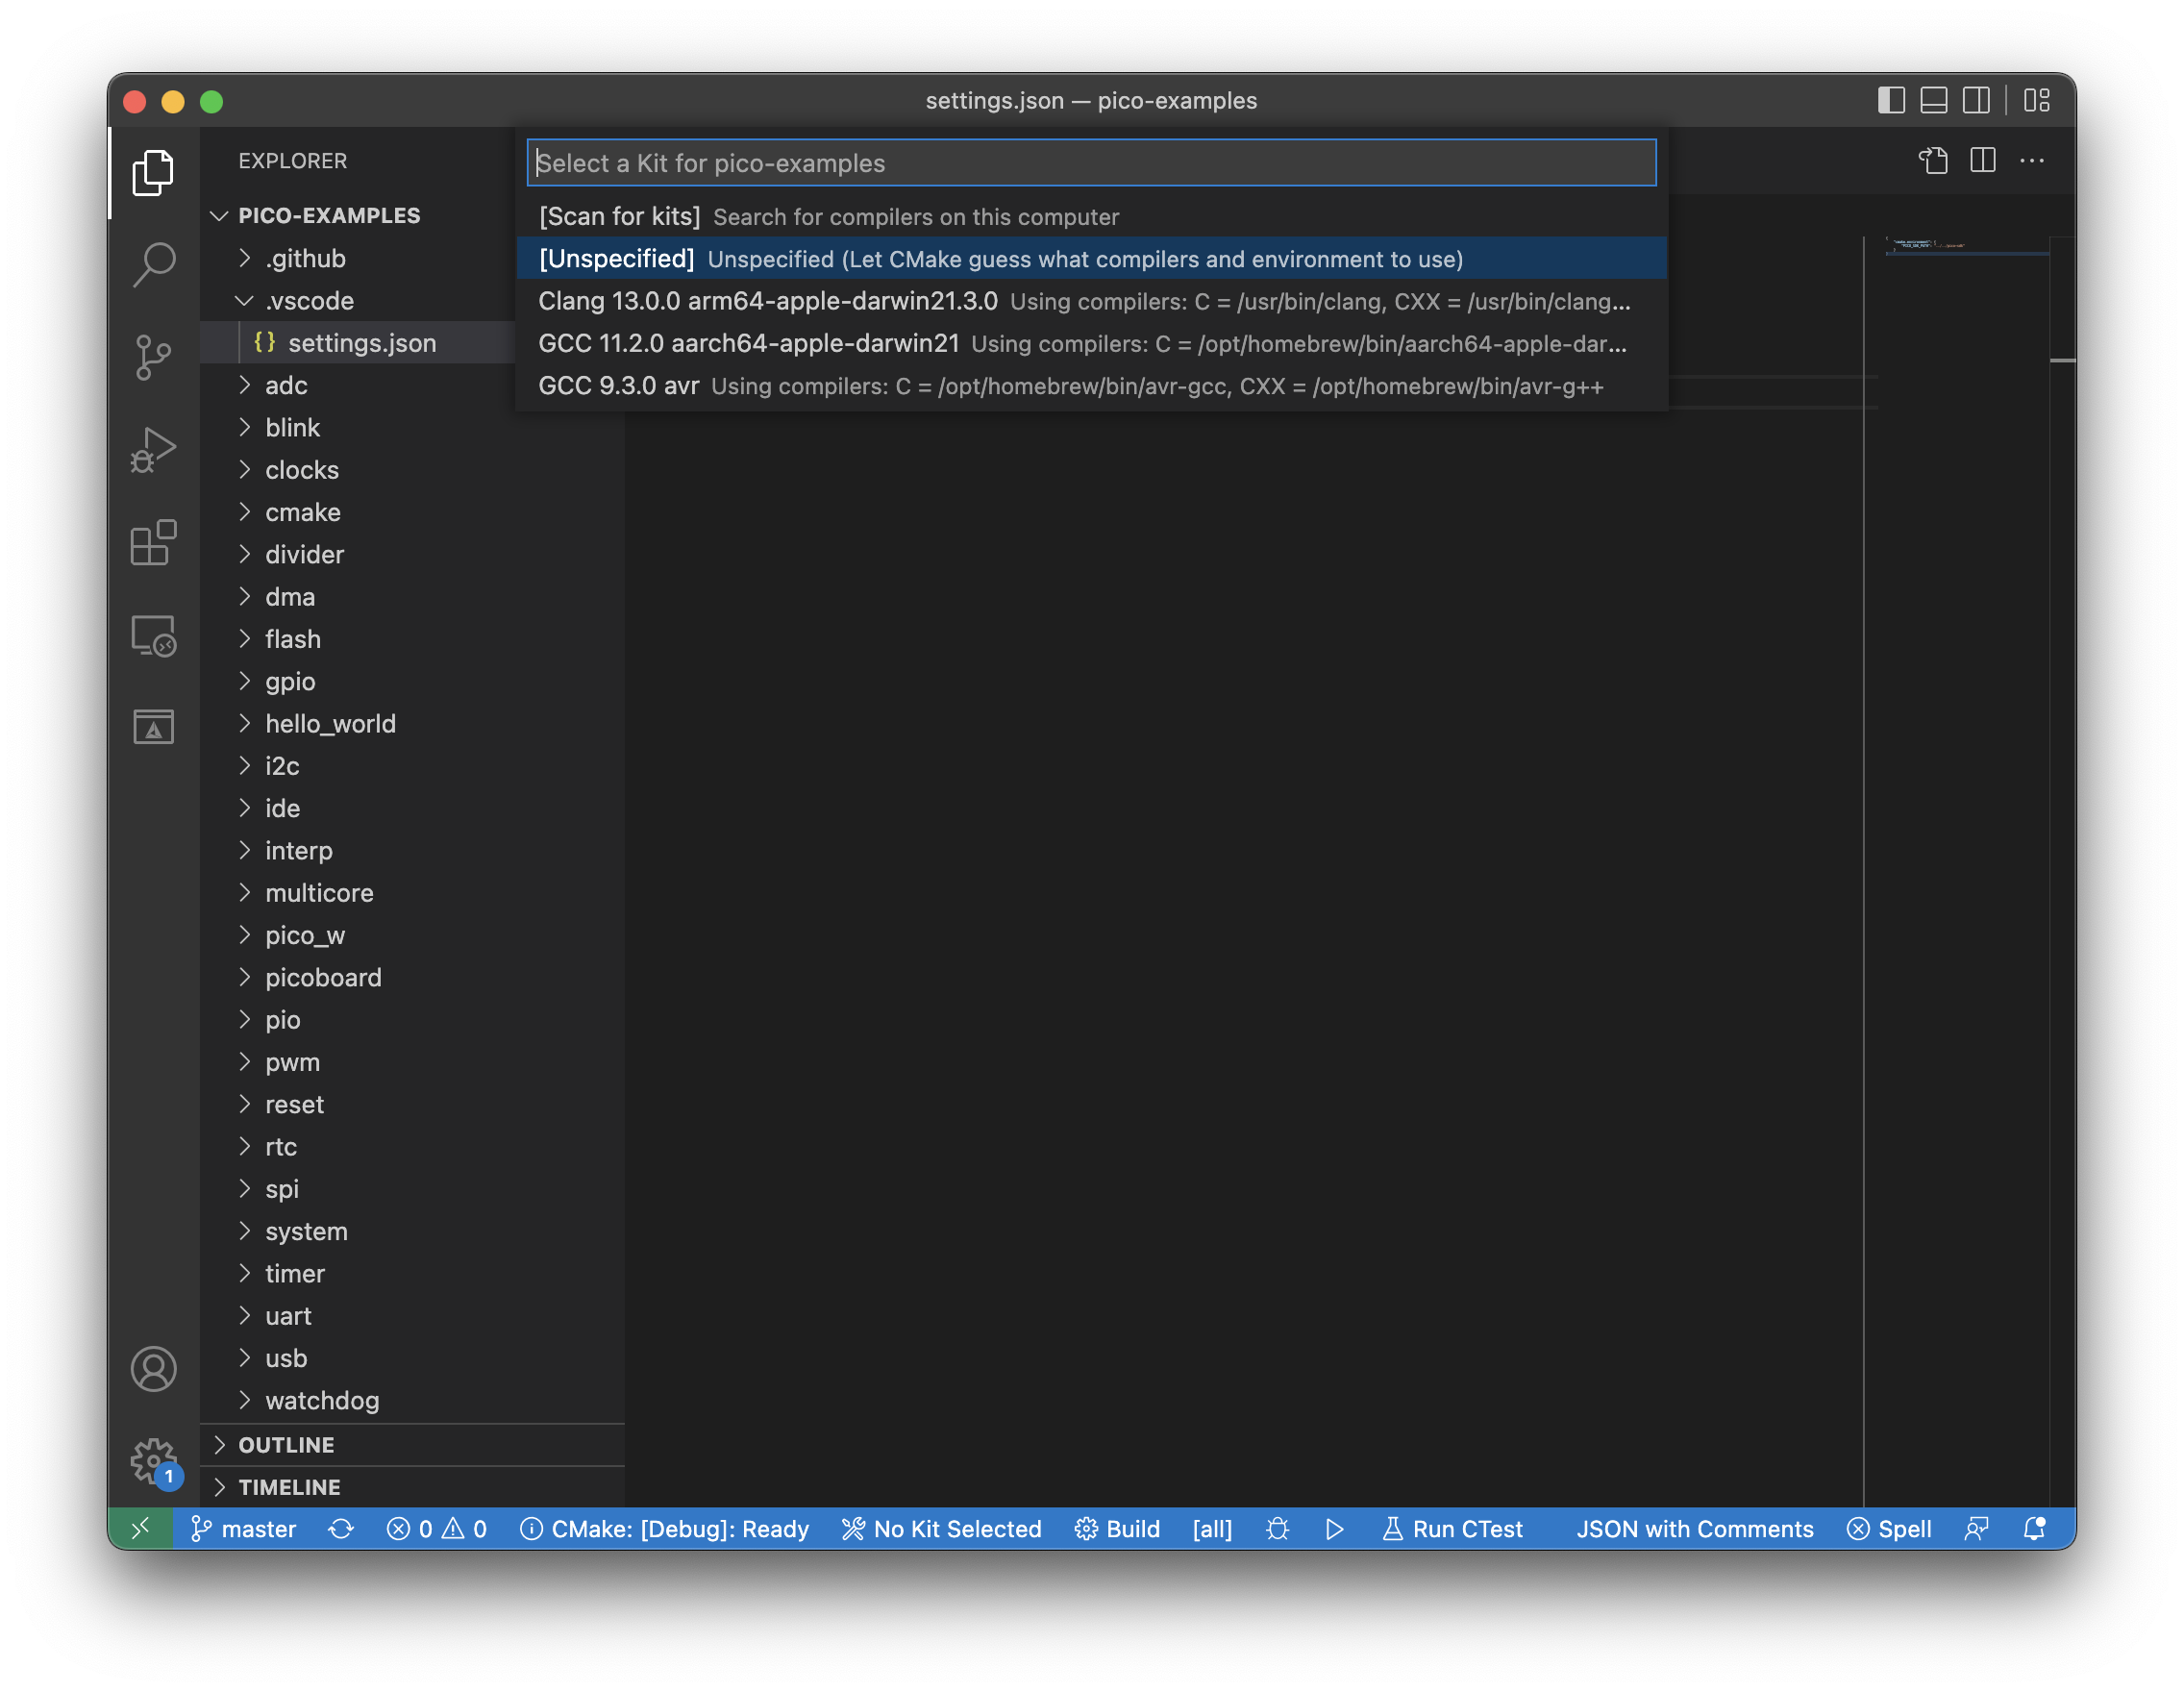Open problems via errors and warnings count

point(437,1528)
